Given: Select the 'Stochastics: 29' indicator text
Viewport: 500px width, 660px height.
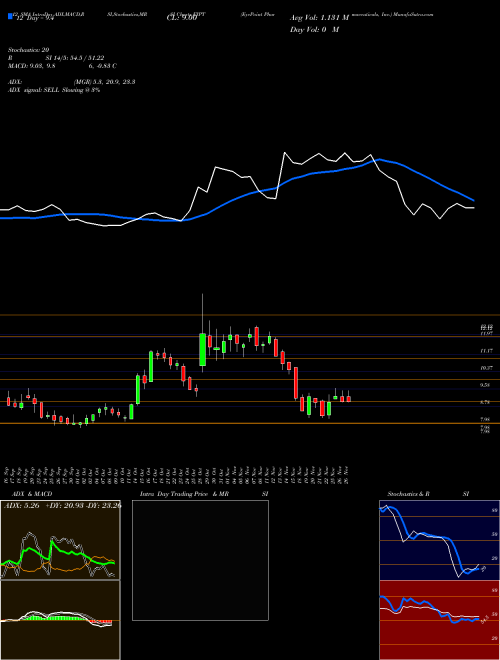Looking at the screenshot, I should click(x=29, y=50).
